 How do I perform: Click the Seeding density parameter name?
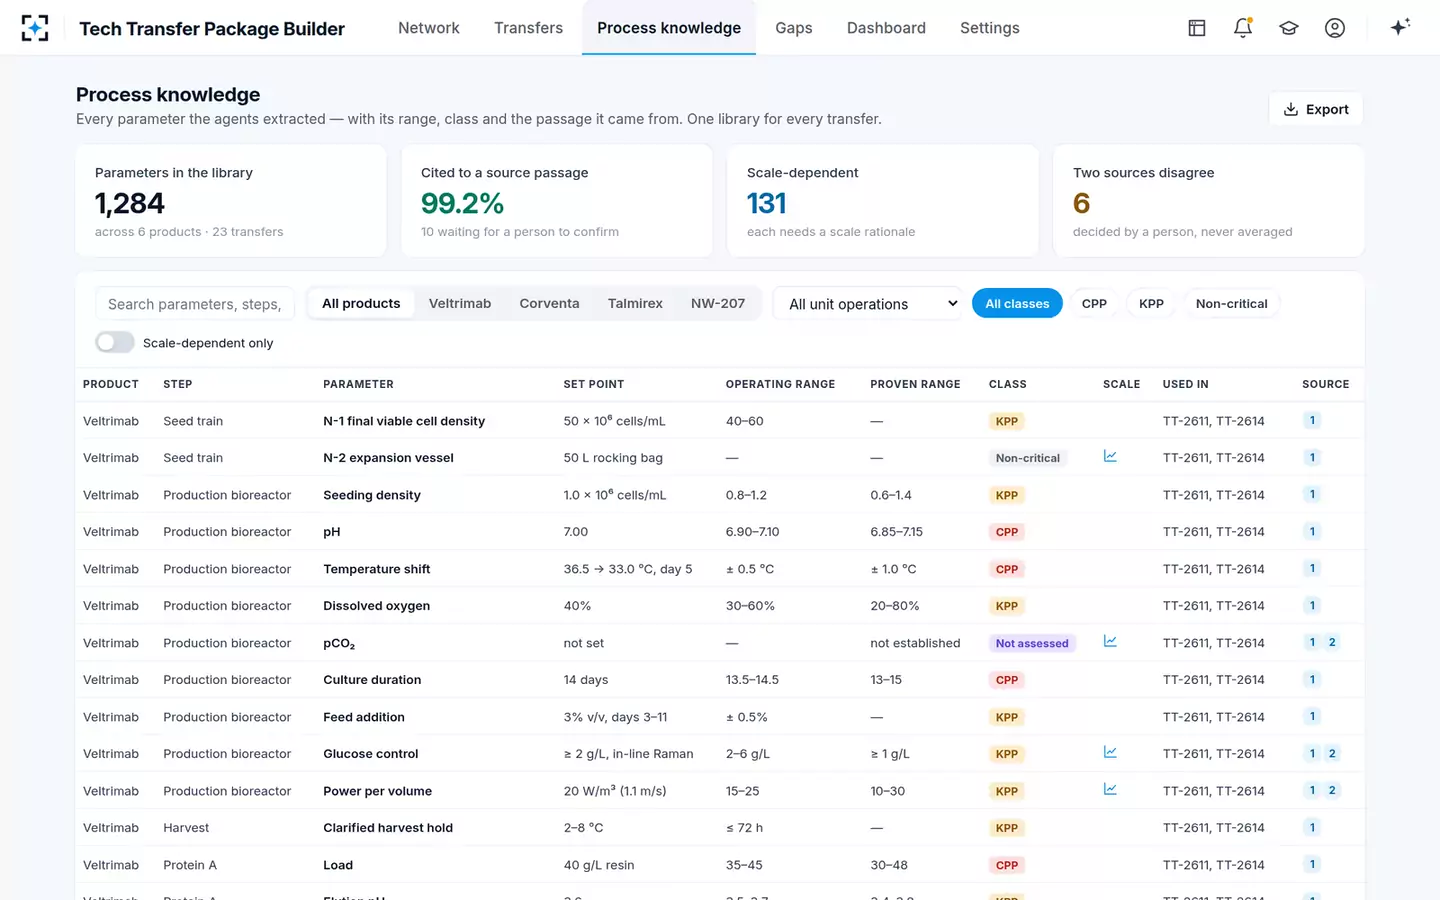click(372, 495)
